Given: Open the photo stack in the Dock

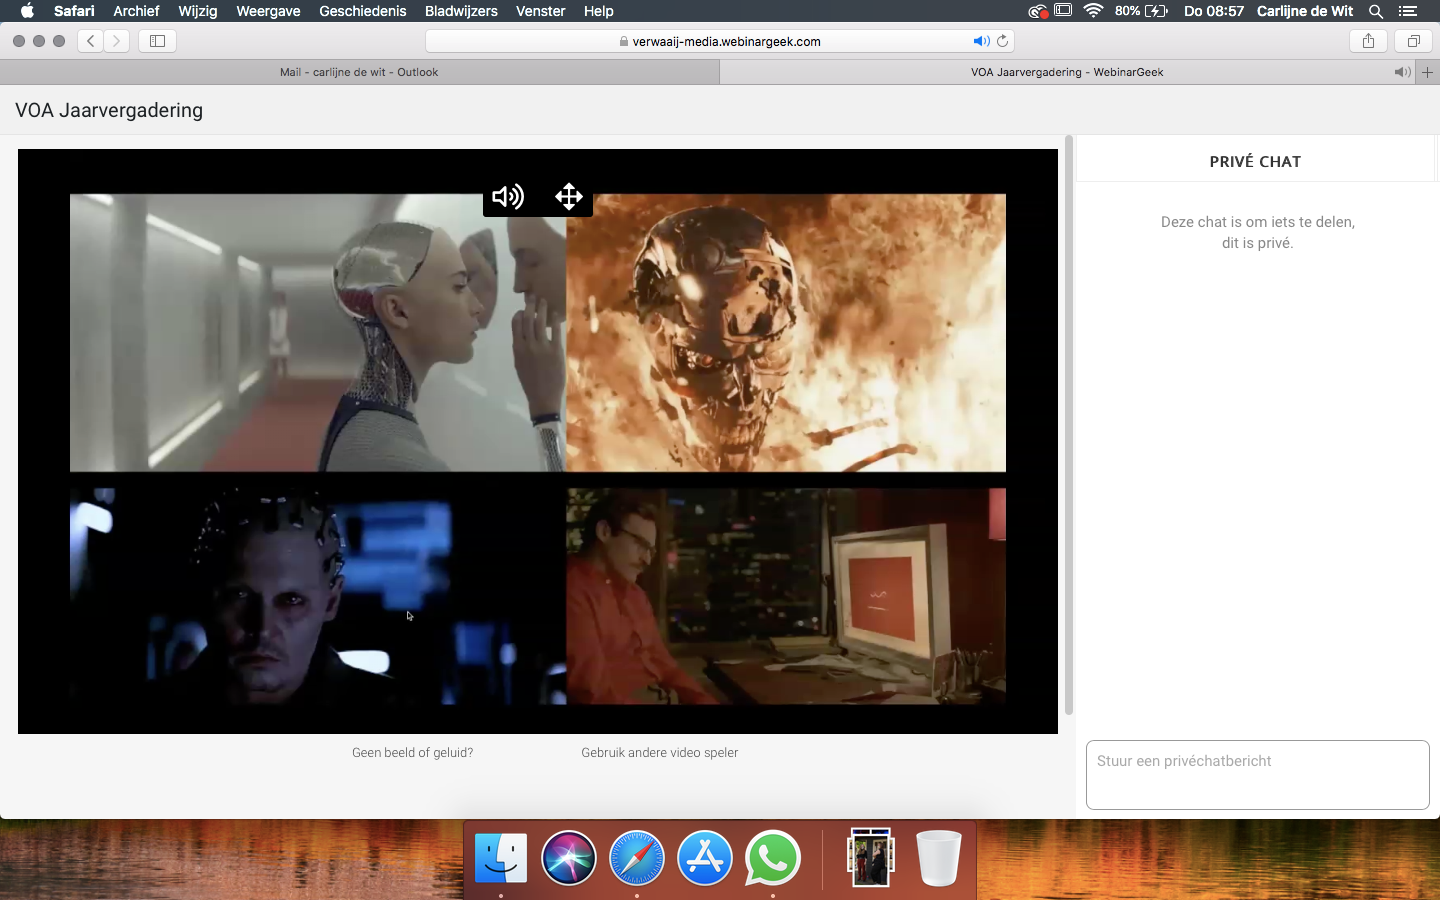Looking at the screenshot, I should (x=871, y=858).
